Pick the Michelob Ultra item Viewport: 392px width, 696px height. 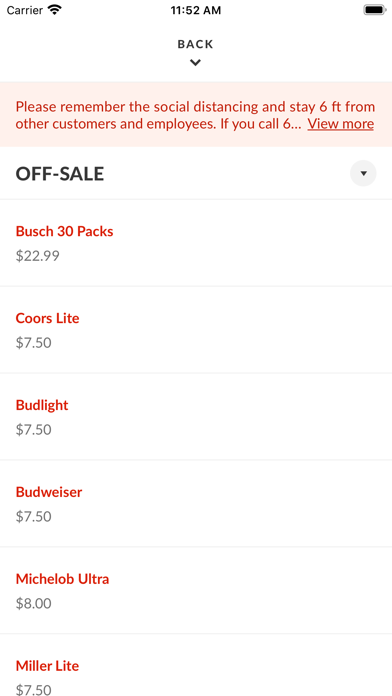tap(196, 591)
